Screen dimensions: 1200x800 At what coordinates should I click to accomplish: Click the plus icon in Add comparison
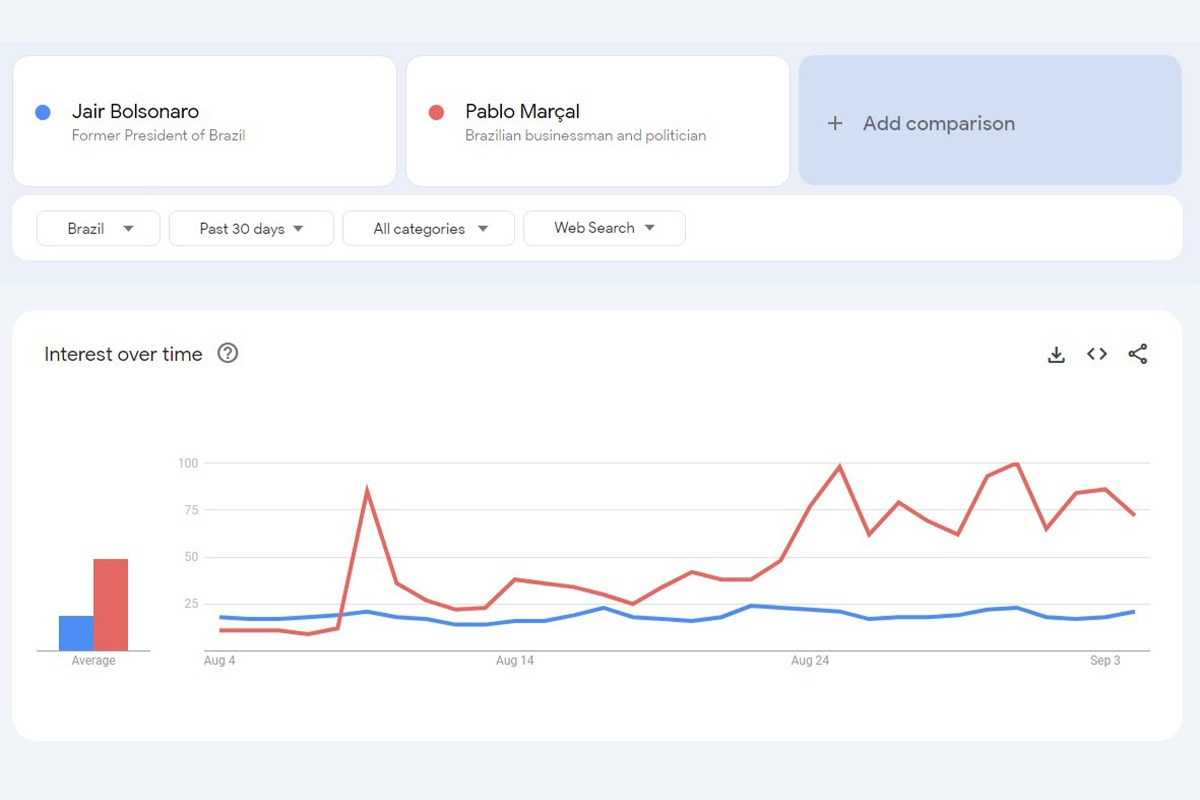pyautogui.click(x=835, y=124)
